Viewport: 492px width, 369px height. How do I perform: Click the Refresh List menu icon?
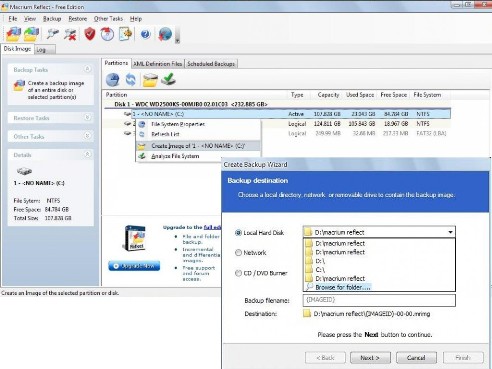coord(142,134)
